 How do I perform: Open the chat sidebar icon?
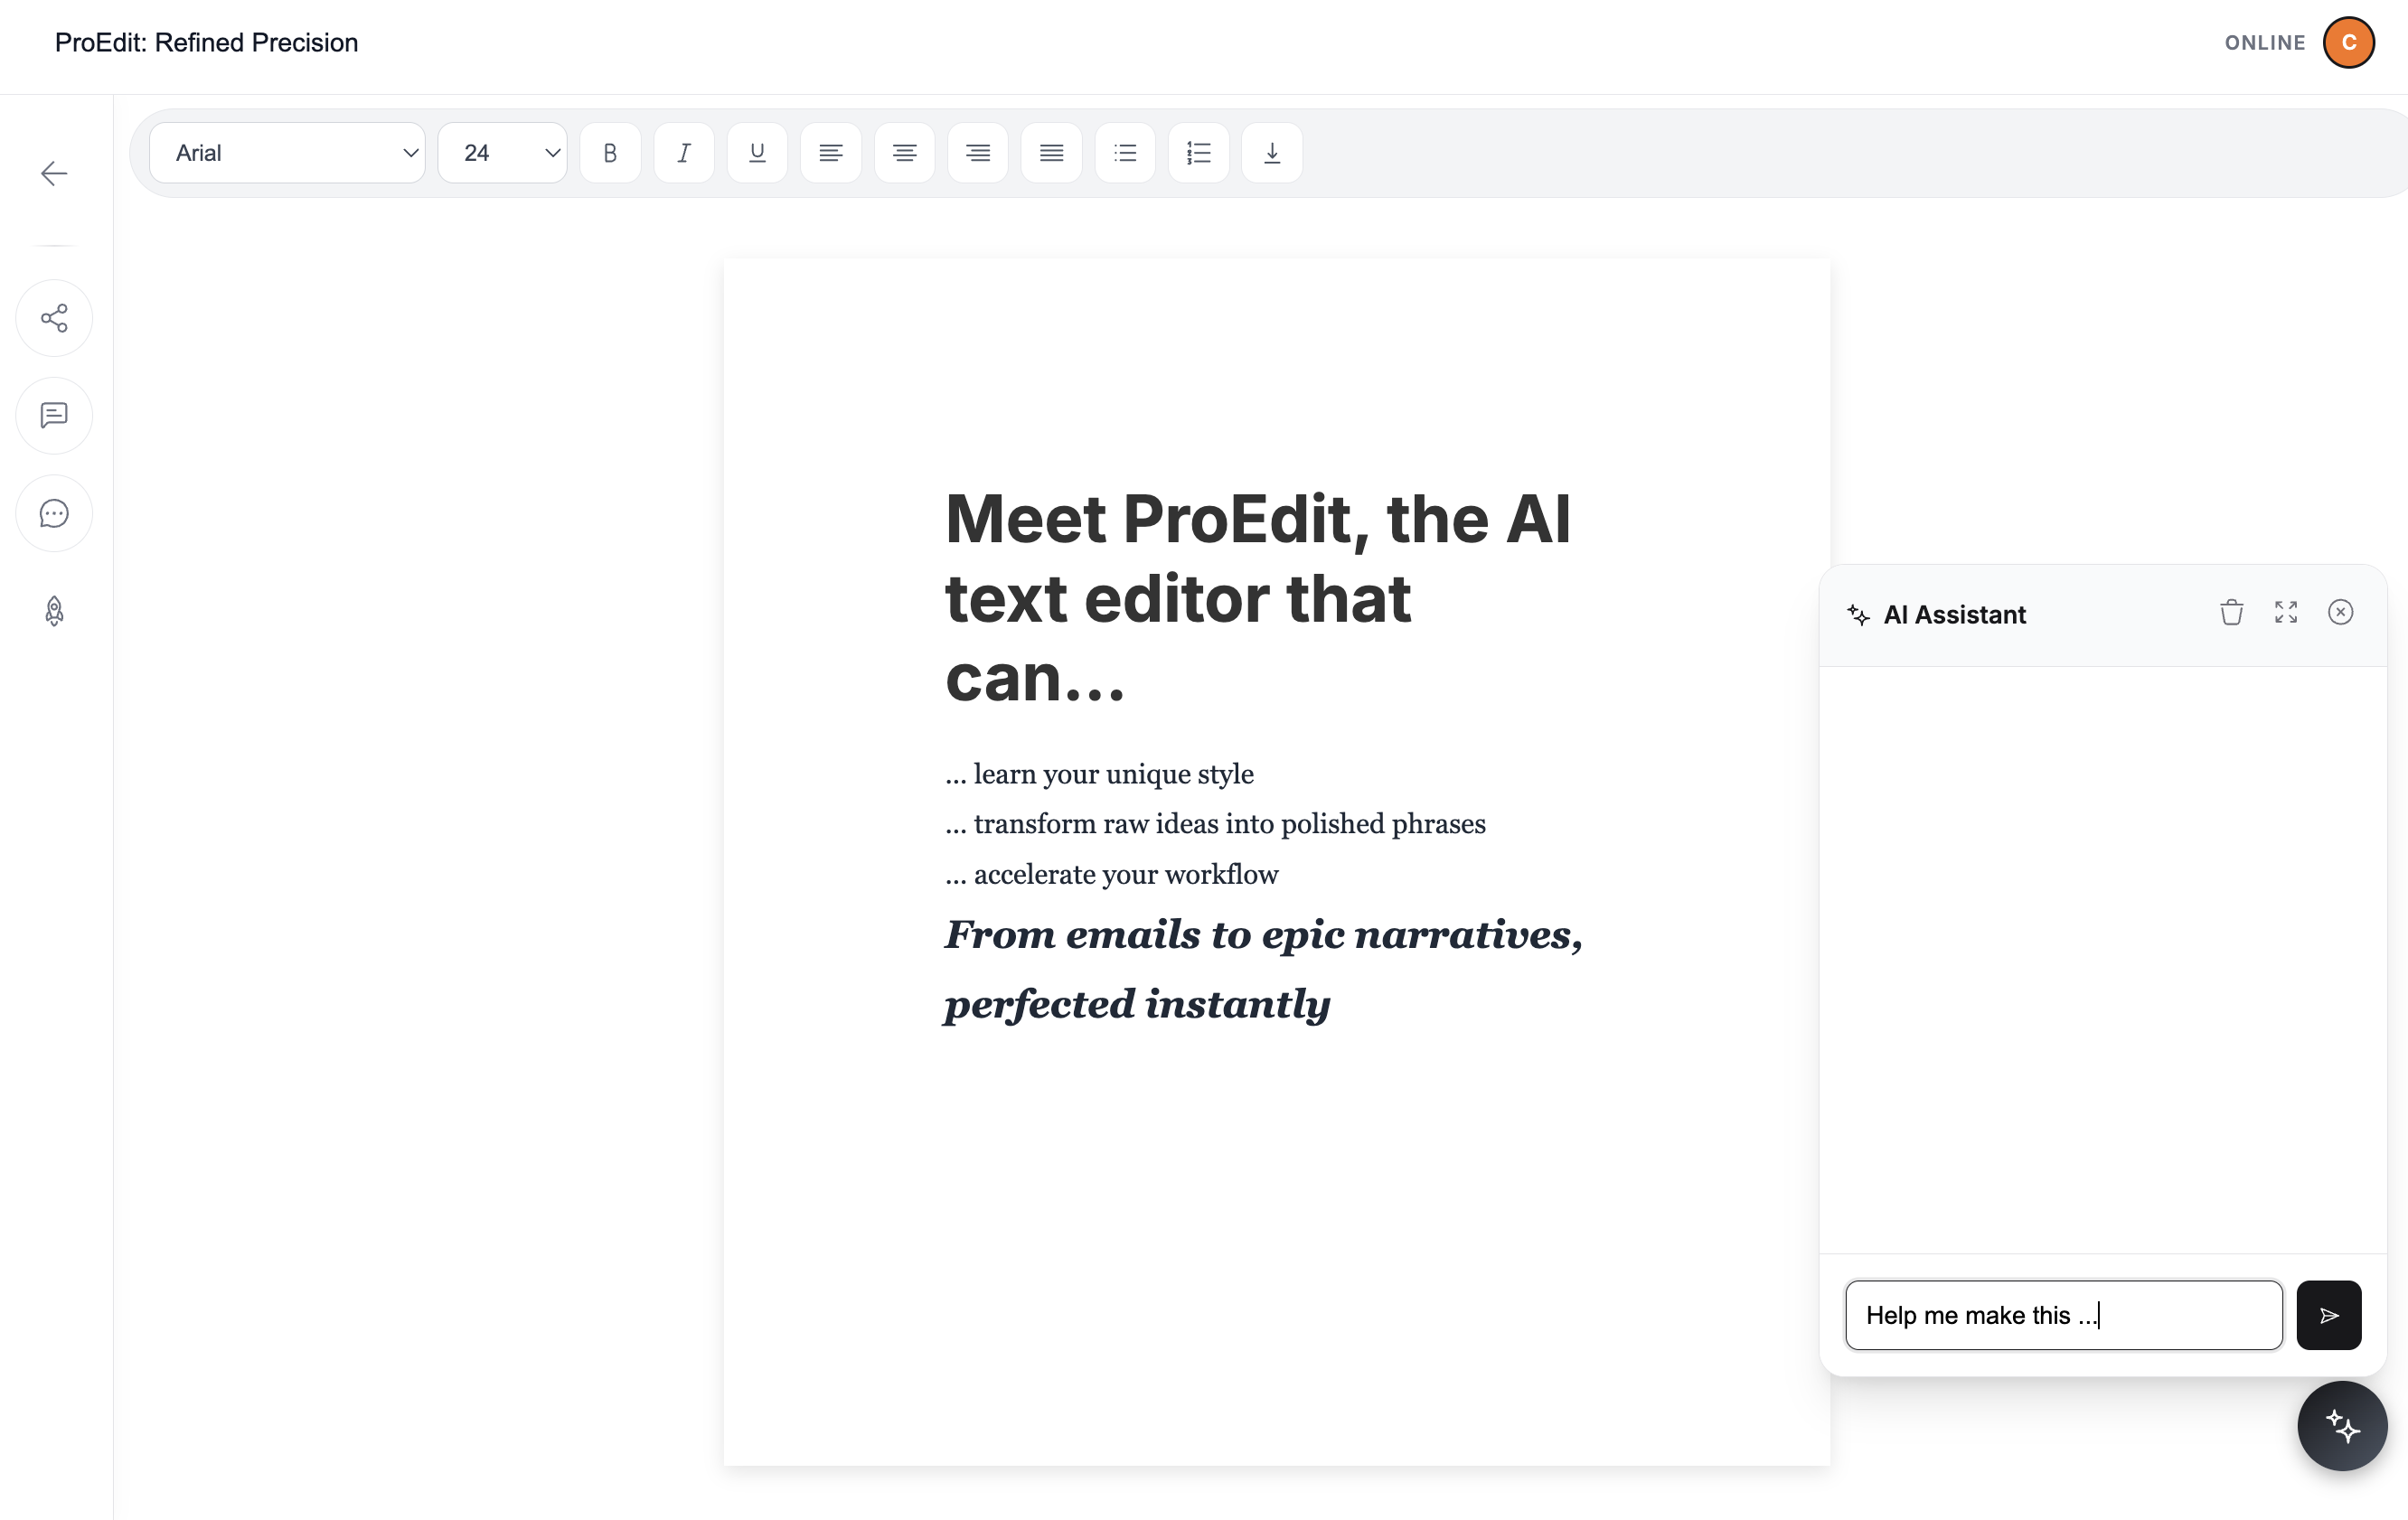pos(54,513)
